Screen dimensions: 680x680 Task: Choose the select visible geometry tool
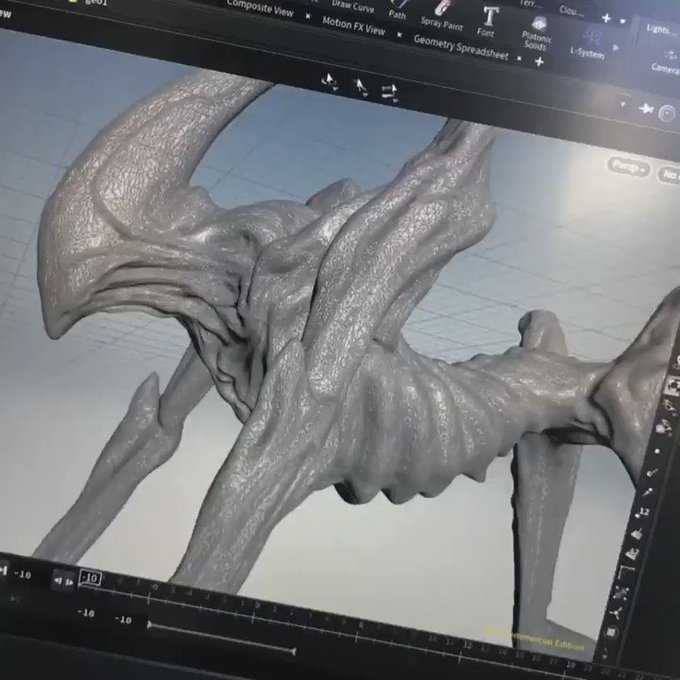pyautogui.click(x=389, y=93)
